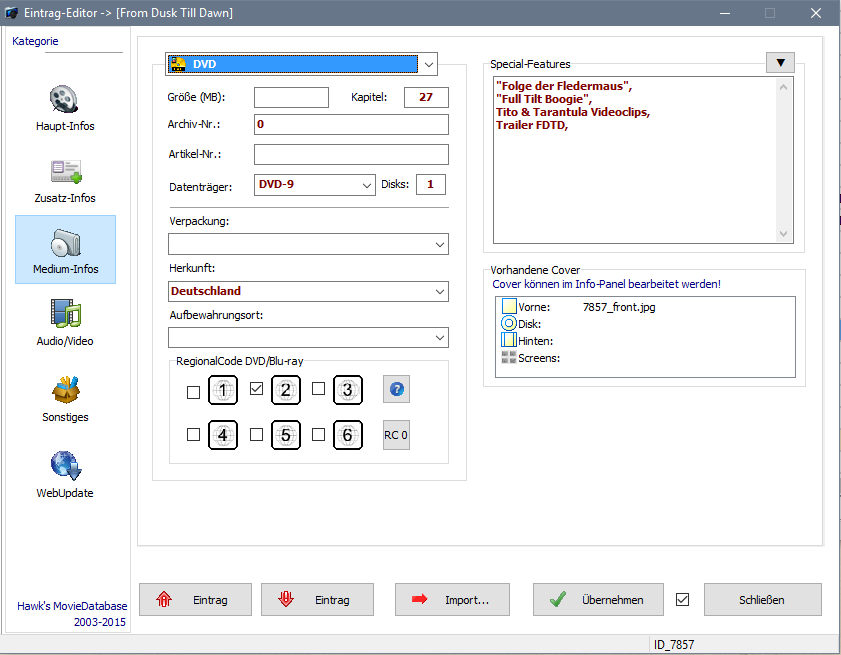Click the RC 0 button
The height and width of the screenshot is (655, 841).
point(396,435)
